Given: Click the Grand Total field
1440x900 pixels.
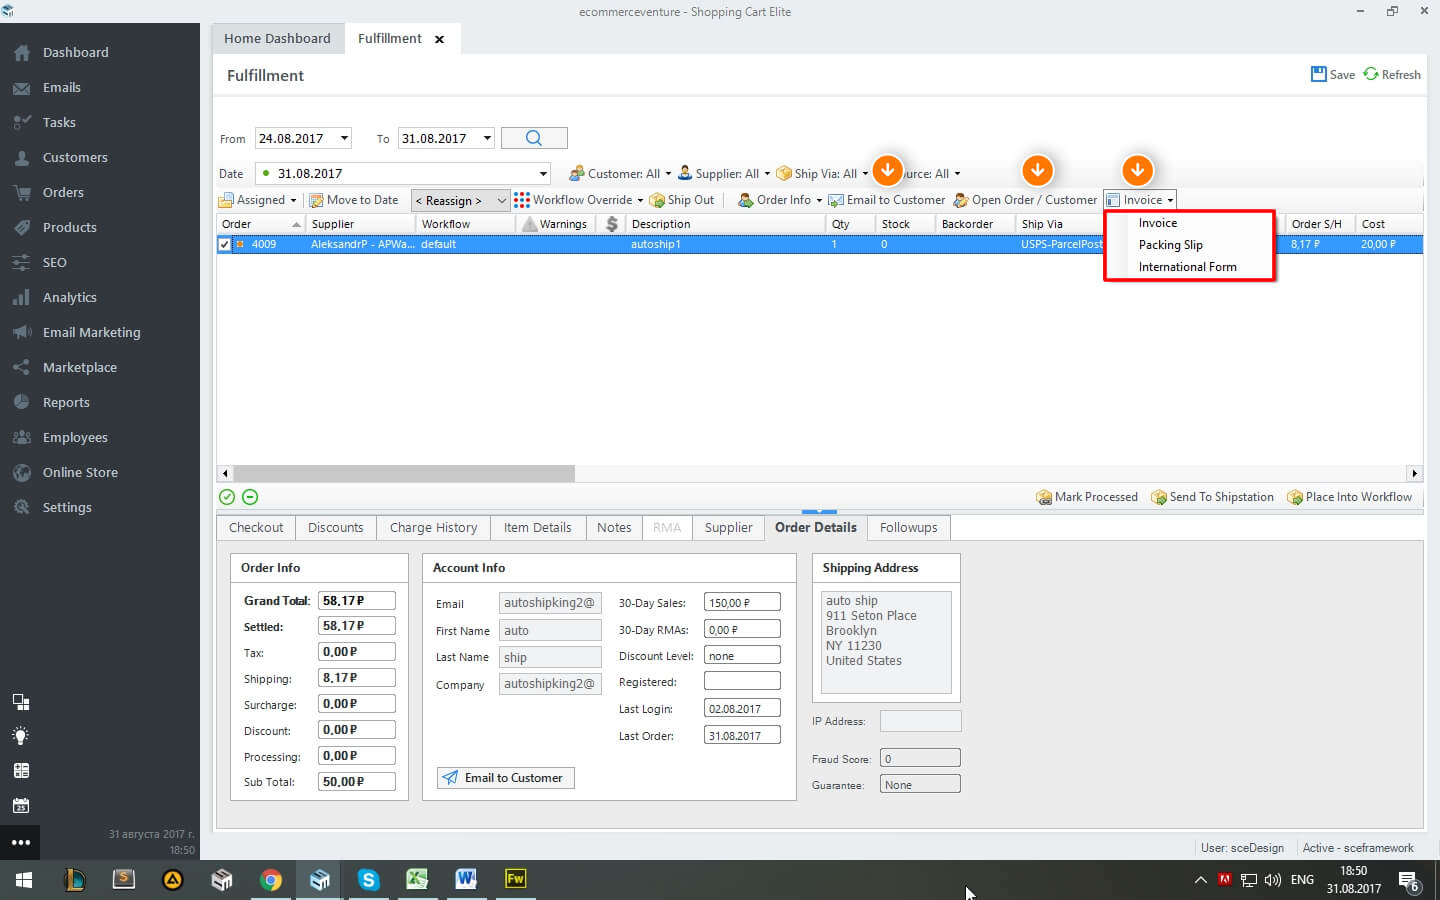Looking at the screenshot, I should pos(357,601).
